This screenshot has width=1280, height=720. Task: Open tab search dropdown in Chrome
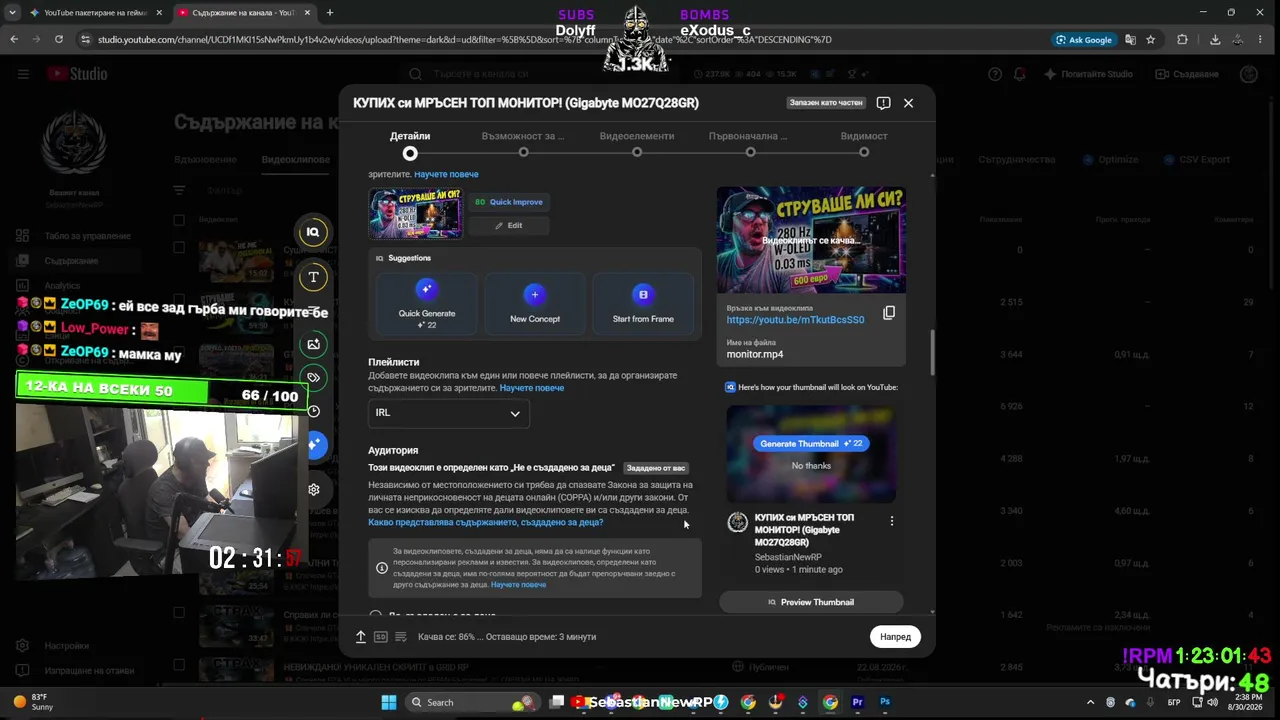click(x=13, y=13)
